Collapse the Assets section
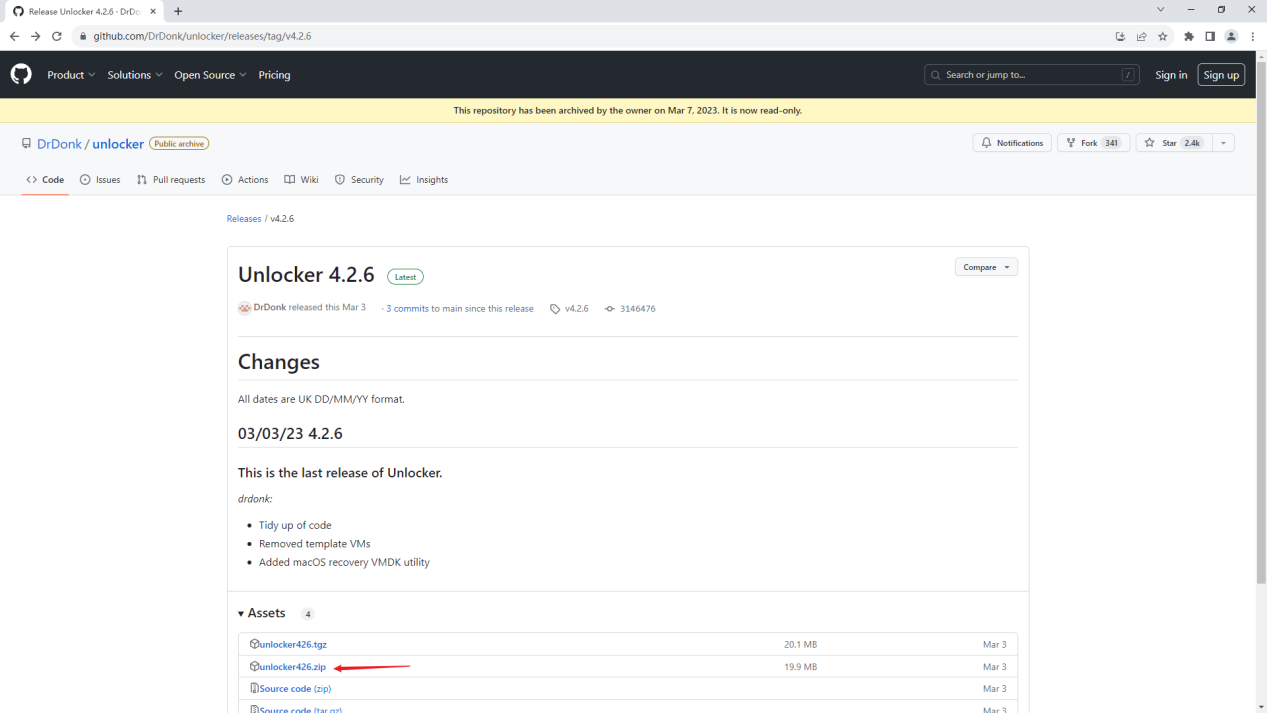The height and width of the screenshot is (713, 1267). (262, 613)
